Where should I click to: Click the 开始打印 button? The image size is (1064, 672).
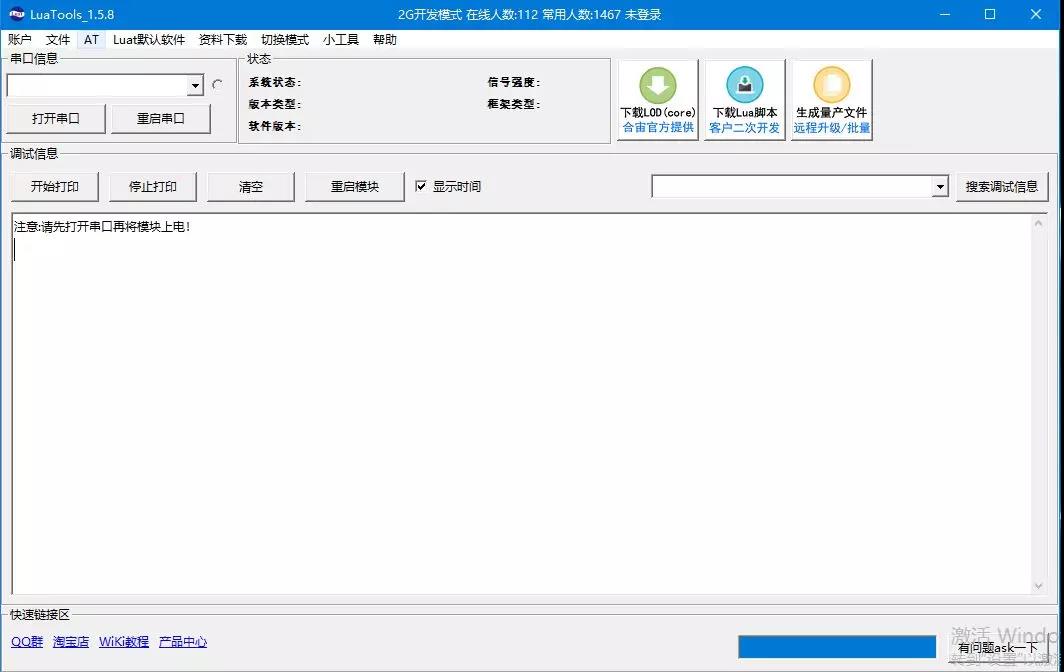[55, 187]
